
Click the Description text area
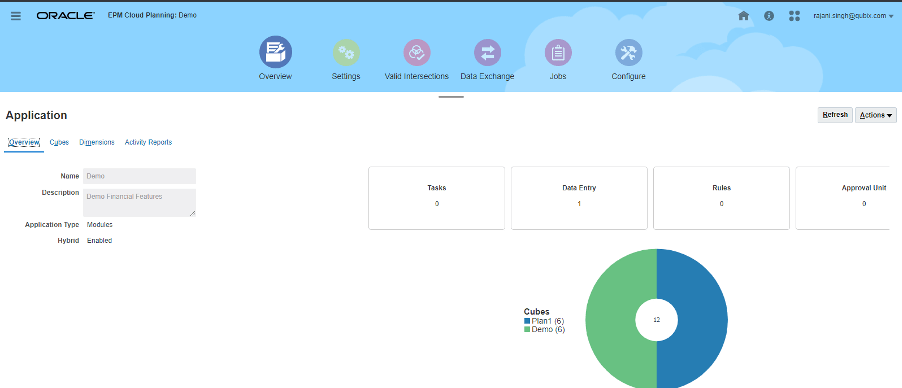(x=140, y=203)
